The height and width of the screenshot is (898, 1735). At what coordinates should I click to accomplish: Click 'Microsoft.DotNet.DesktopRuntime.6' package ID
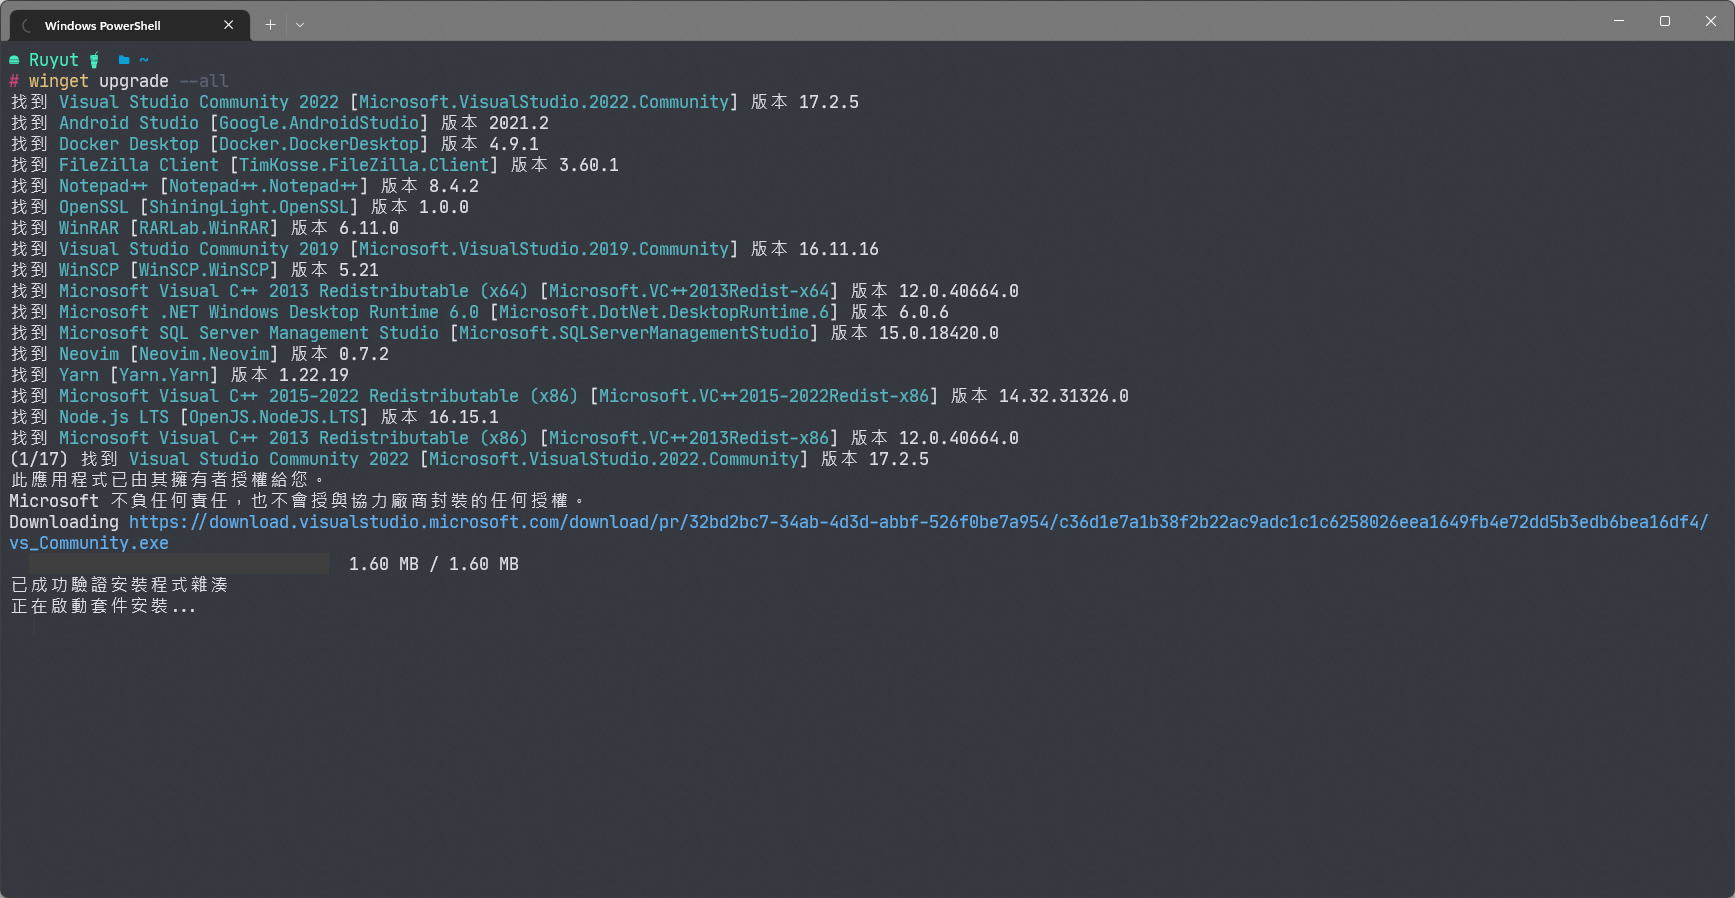pyautogui.click(x=664, y=312)
